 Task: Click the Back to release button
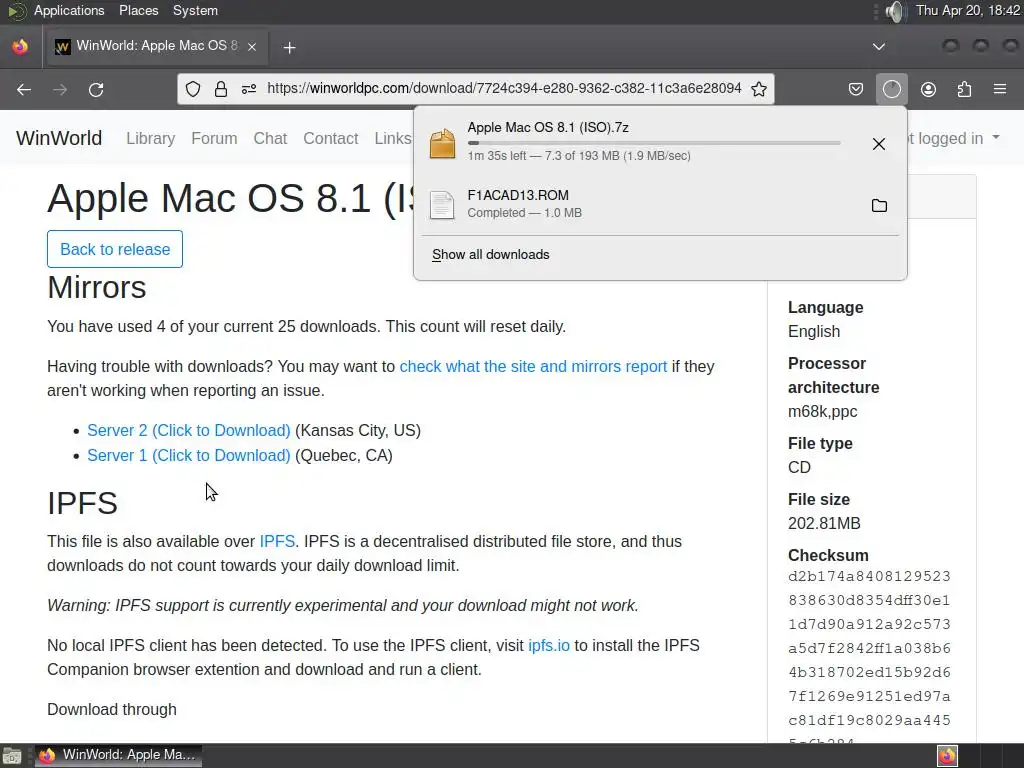(115, 249)
